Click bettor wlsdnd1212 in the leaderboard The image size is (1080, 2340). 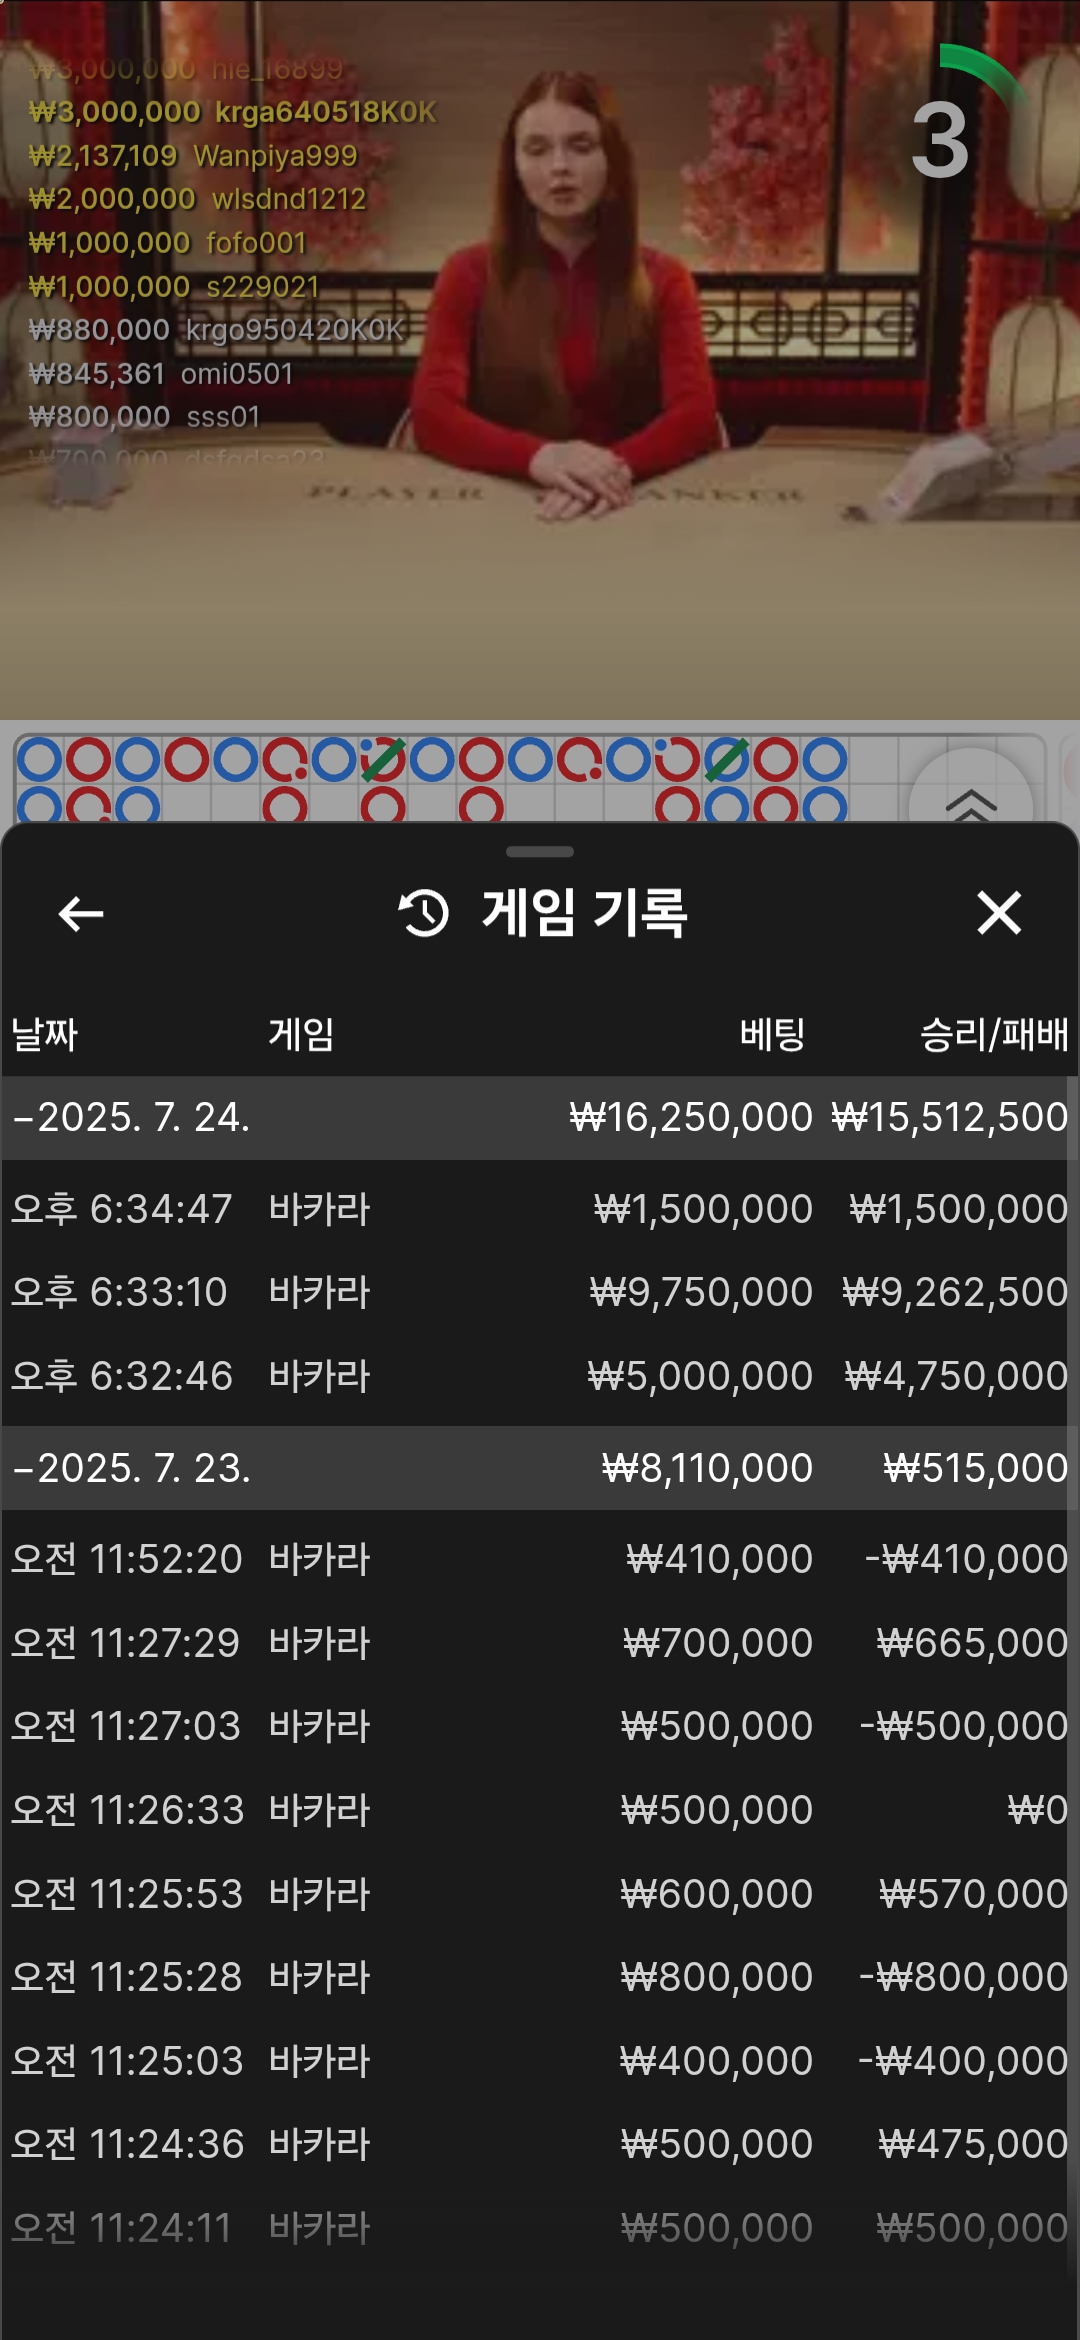[x=289, y=199]
